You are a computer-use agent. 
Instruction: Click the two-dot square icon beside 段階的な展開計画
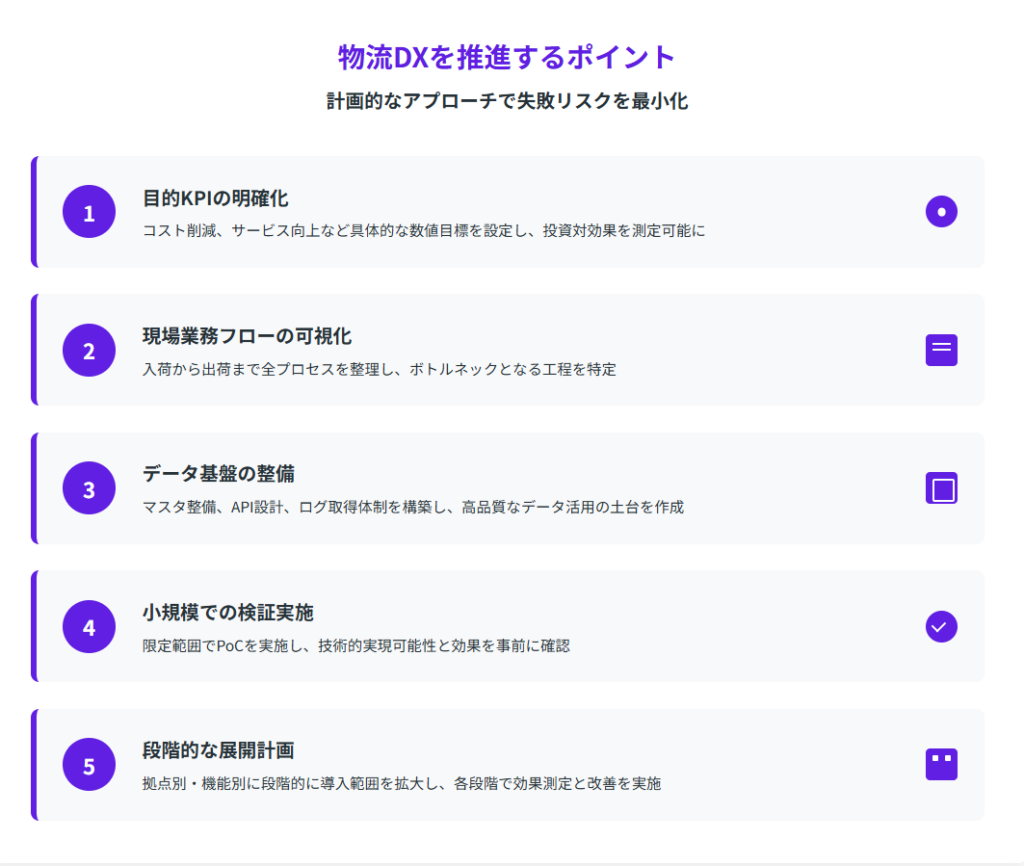[x=941, y=764]
